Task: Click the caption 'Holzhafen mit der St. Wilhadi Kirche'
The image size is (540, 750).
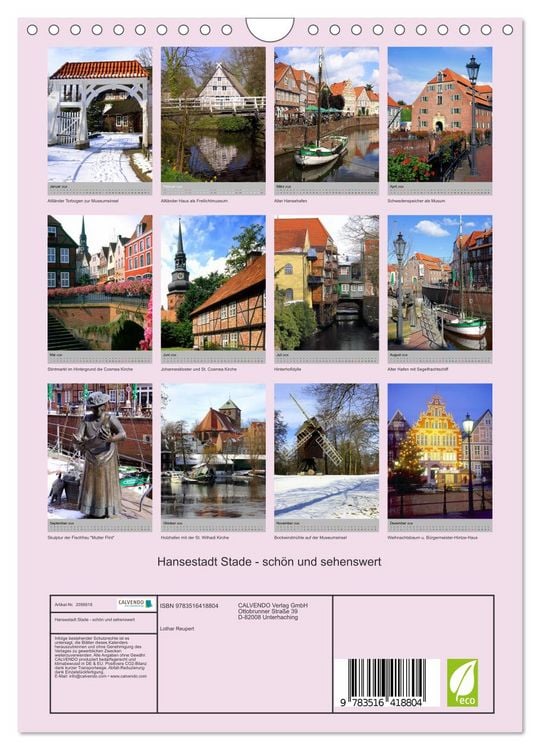Action: (195, 538)
